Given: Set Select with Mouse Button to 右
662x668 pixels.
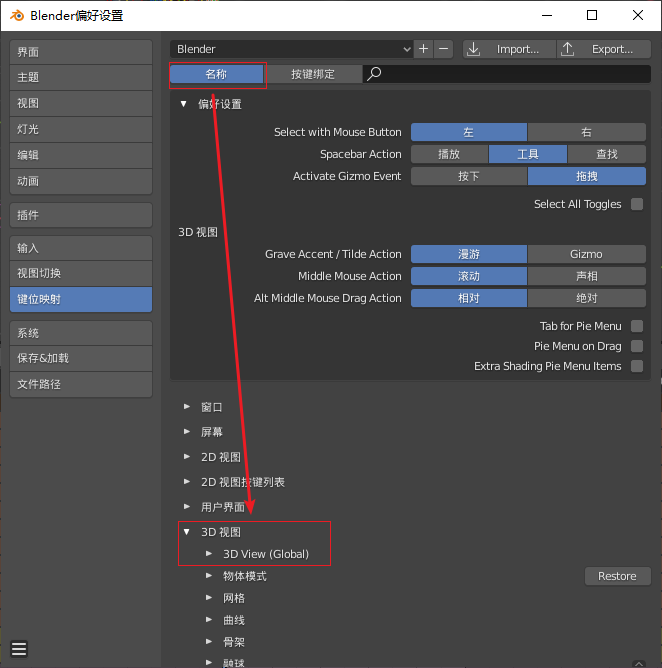Looking at the screenshot, I should (587, 132).
